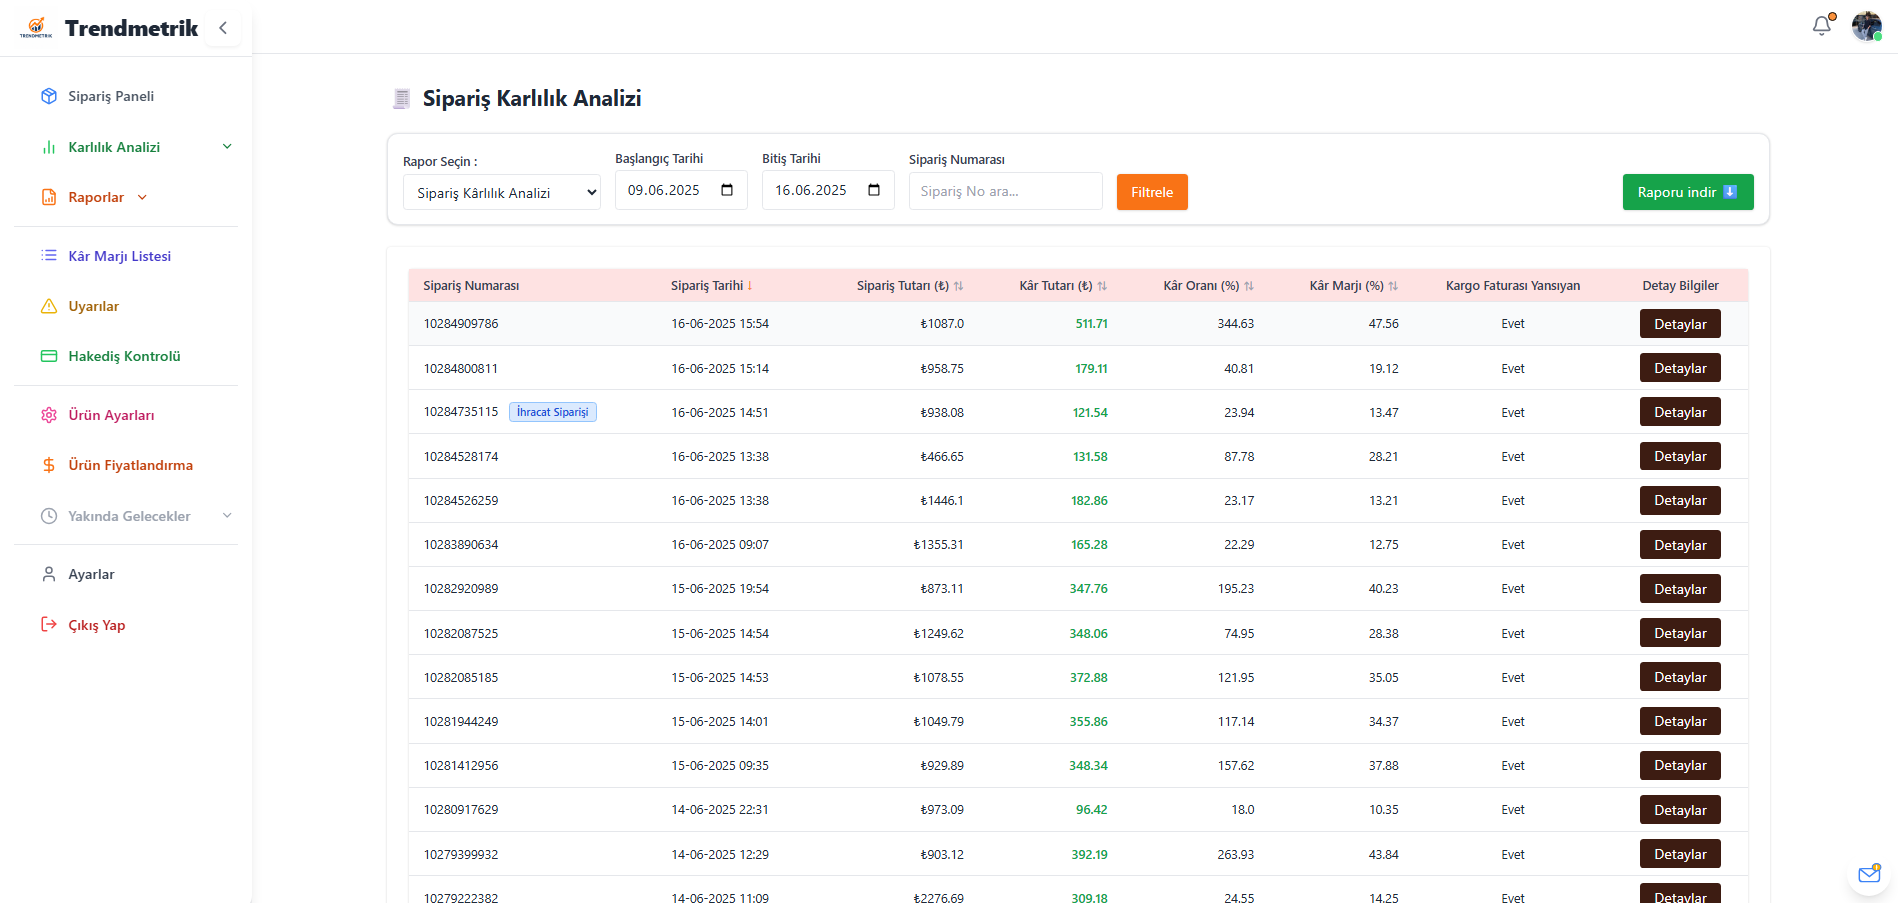Click the Sipariş No ara search field
1898x903 pixels.
tap(1006, 191)
